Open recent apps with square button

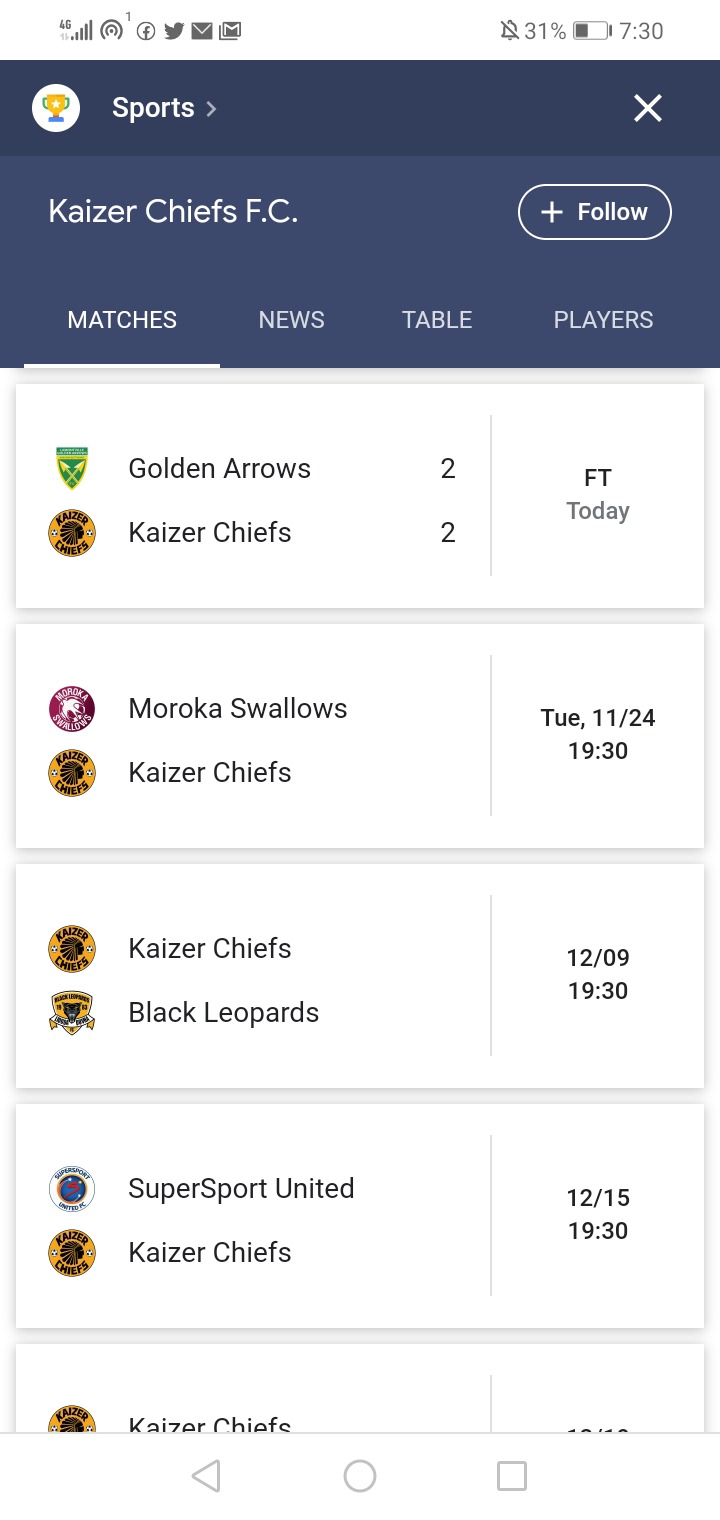[512, 1476]
